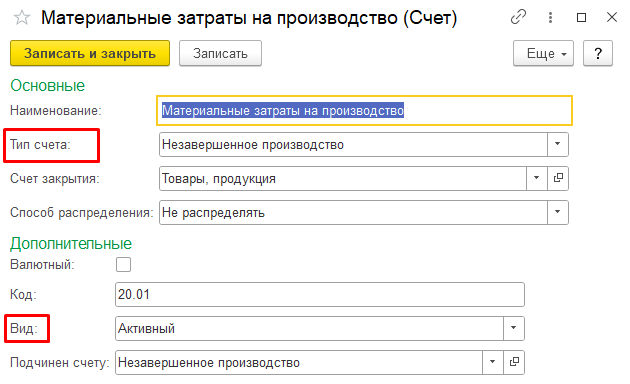Viewport: 630px width, 384px height.
Task: Expand the Подчинен счету dropdown arrow
Action: [x=493, y=362]
